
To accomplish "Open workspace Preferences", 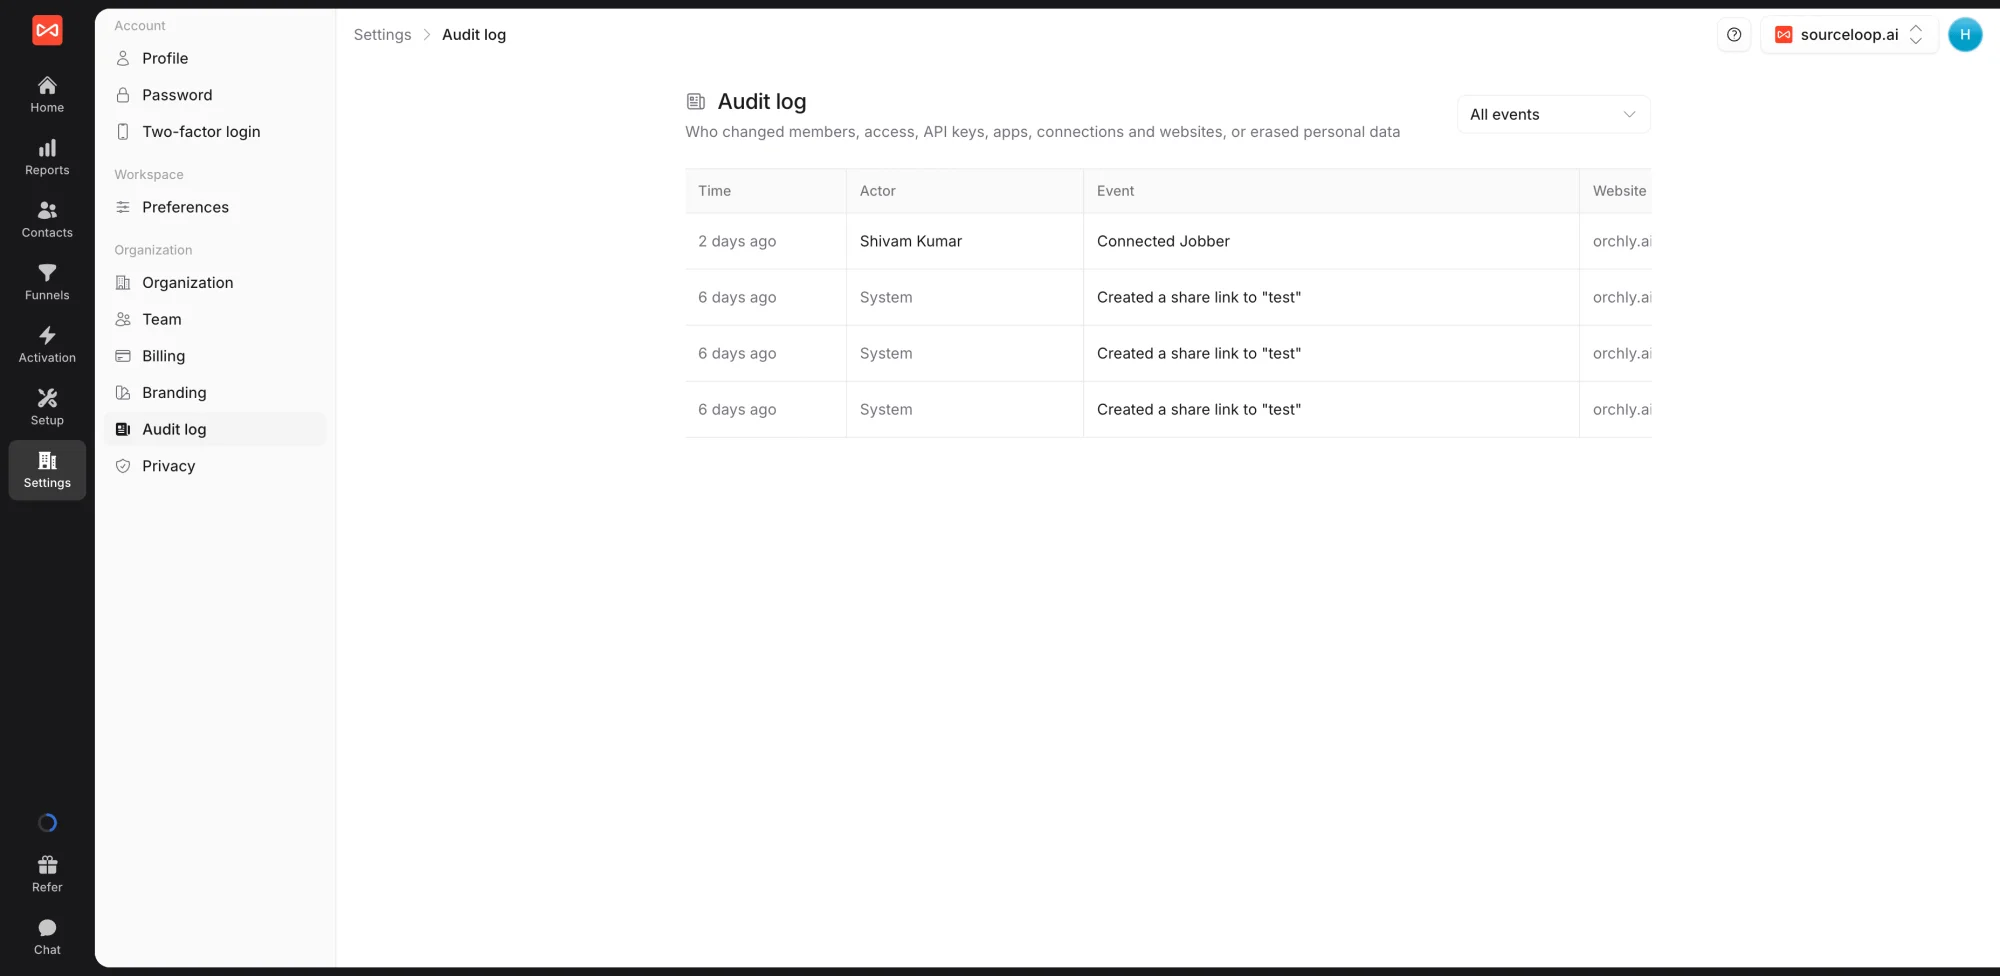I will [x=215, y=207].
